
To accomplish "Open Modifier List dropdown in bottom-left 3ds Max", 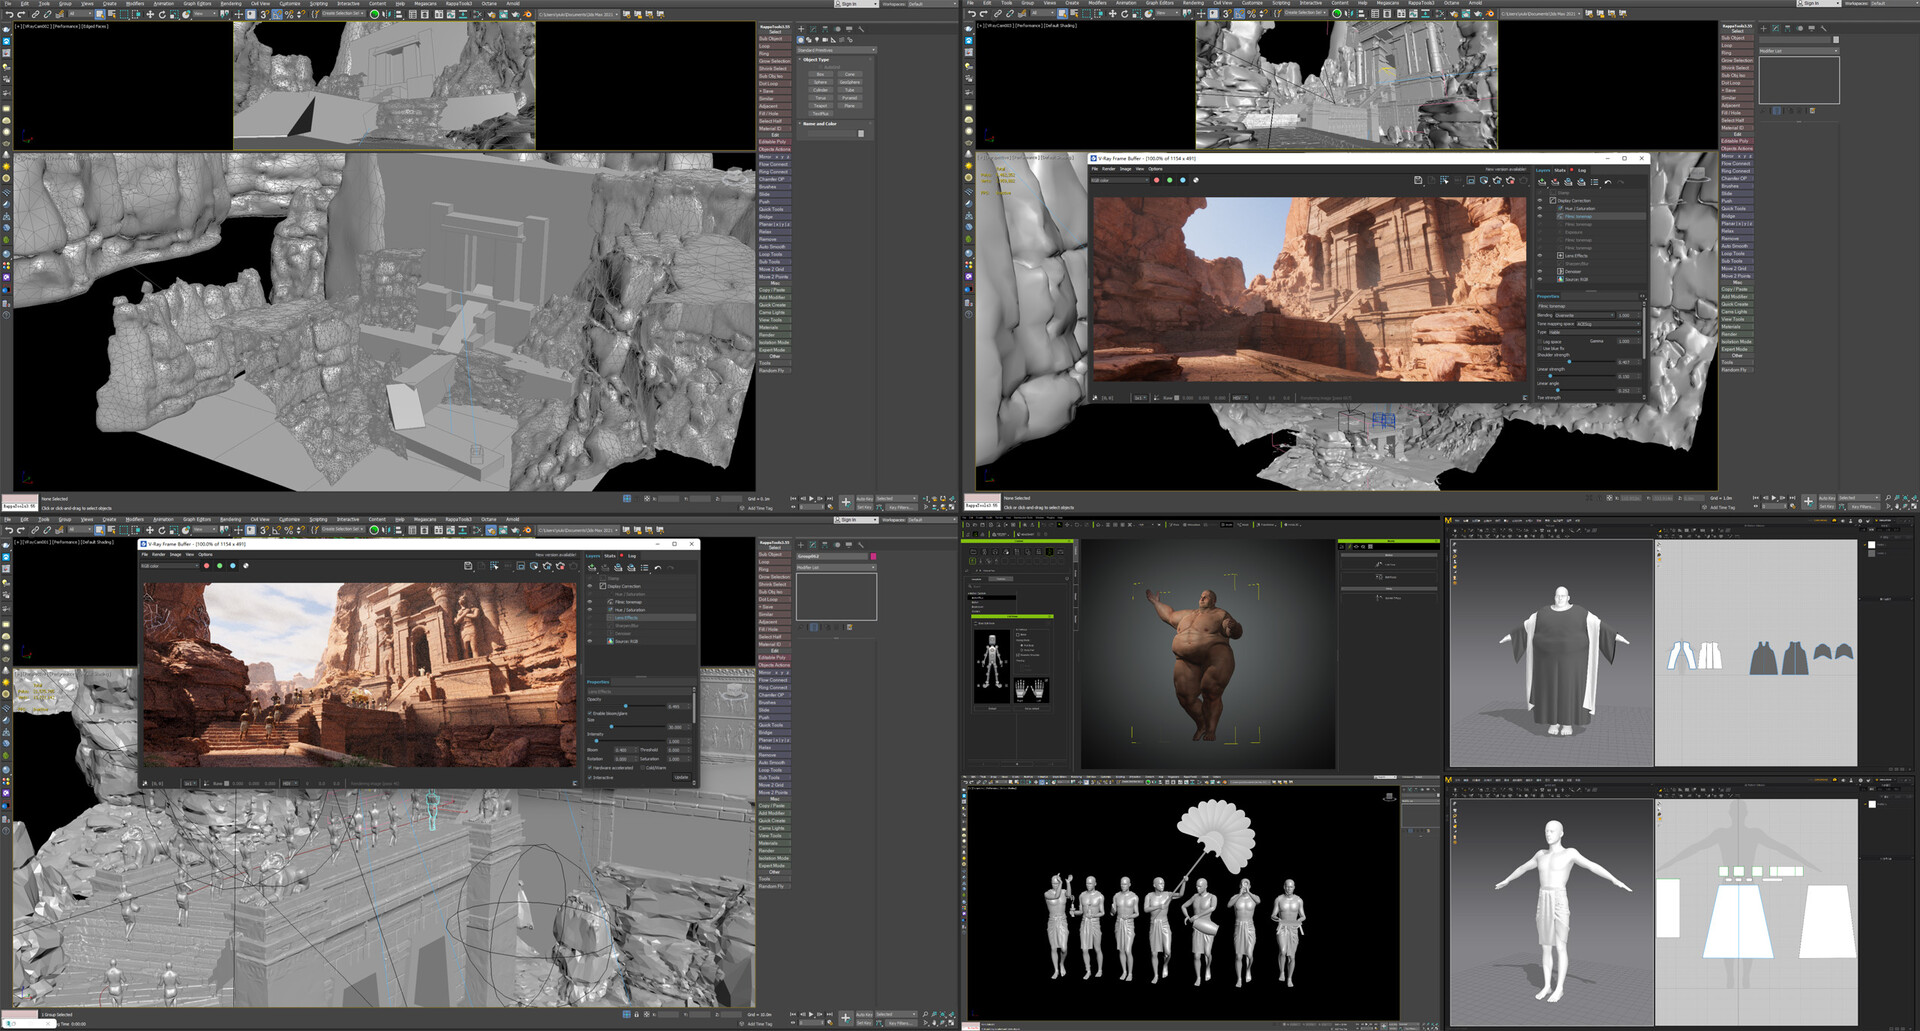I will [x=836, y=567].
